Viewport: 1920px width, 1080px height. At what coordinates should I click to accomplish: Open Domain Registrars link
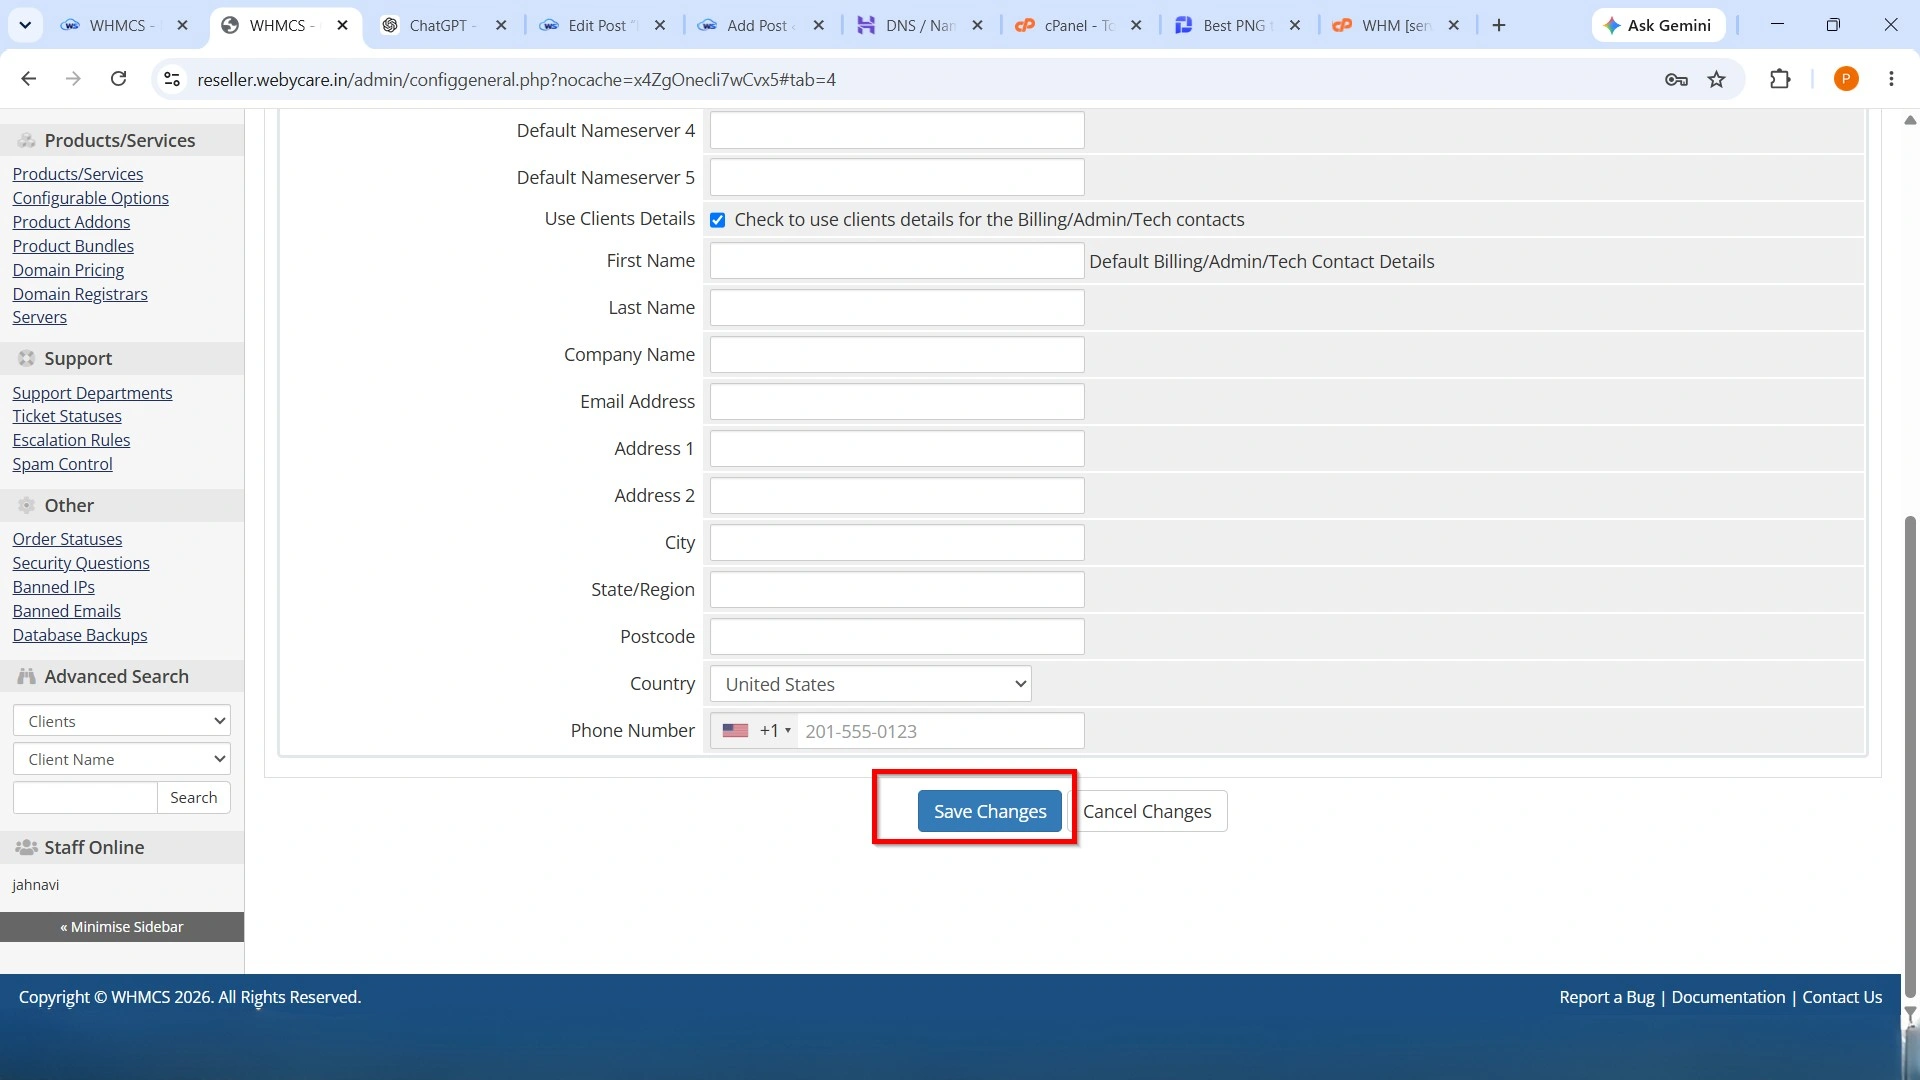point(80,294)
